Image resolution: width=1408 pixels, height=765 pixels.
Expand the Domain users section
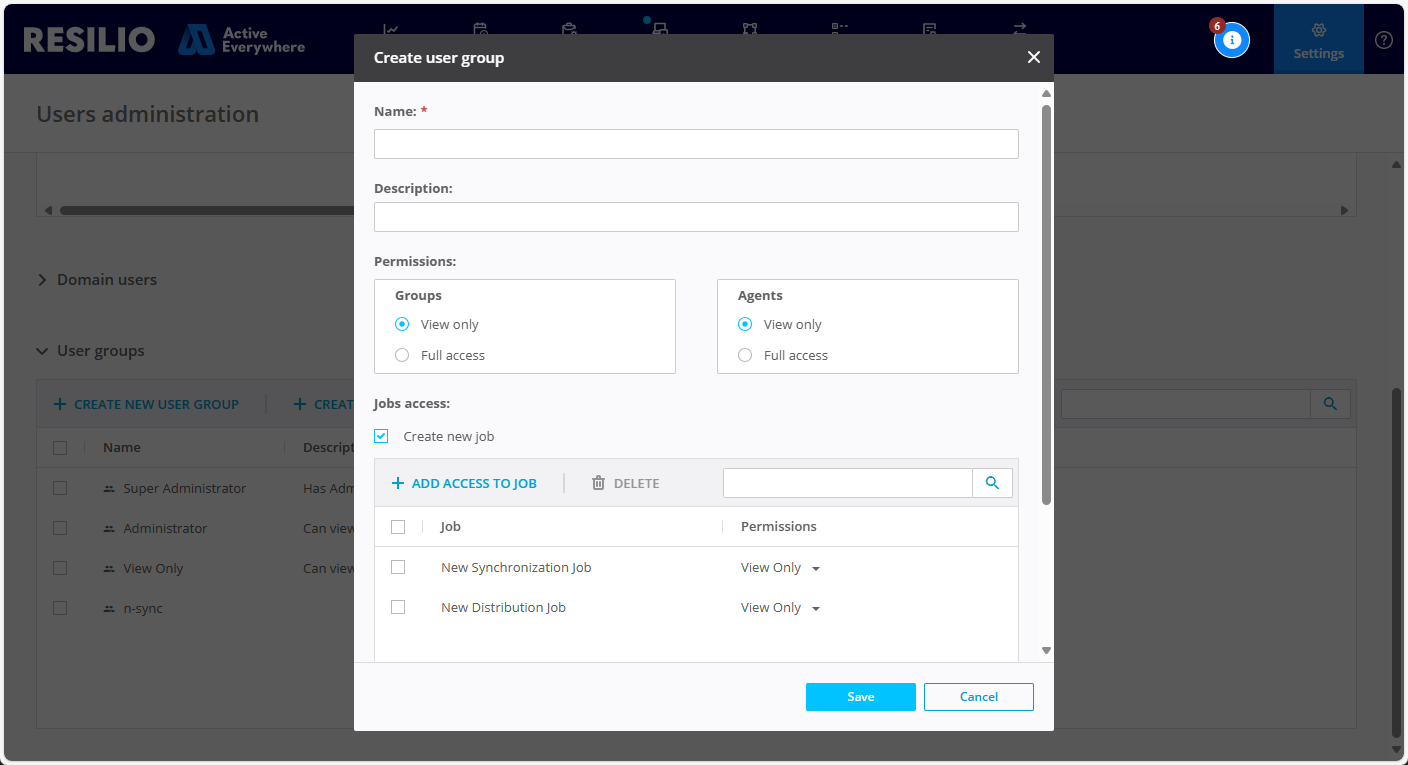(43, 280)
